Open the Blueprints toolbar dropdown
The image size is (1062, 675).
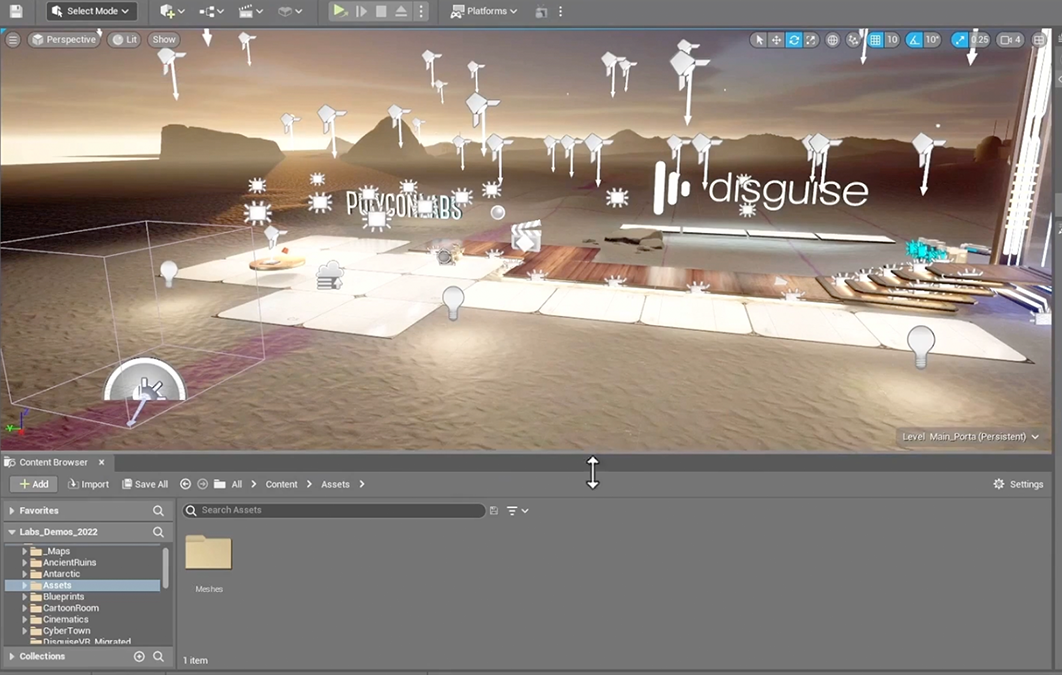point(211,11)
